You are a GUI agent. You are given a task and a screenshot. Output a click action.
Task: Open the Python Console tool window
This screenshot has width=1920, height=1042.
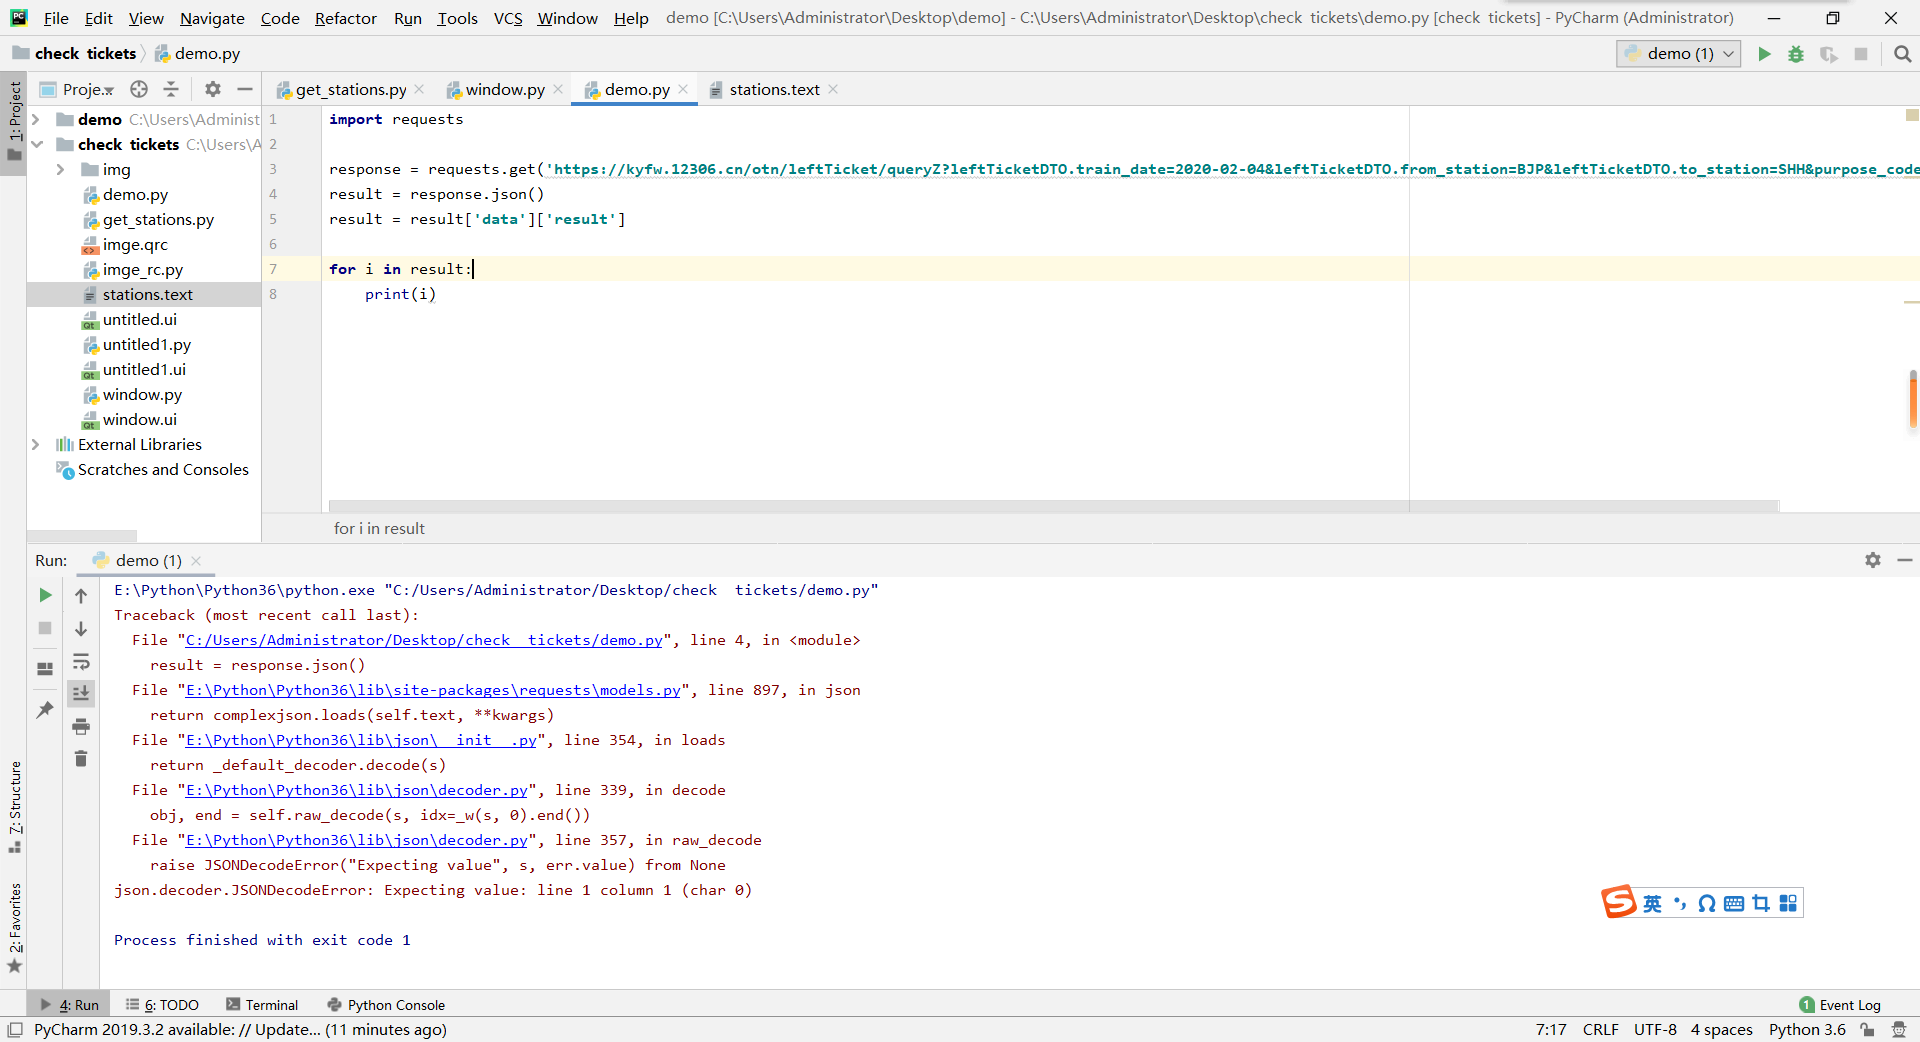click(x=386, y=1005)
